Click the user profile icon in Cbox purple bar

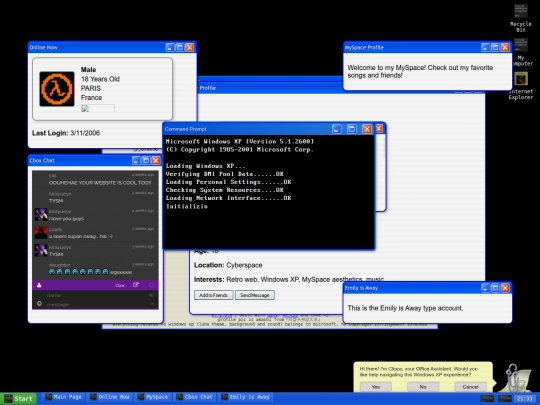click(x=39, y=285)
